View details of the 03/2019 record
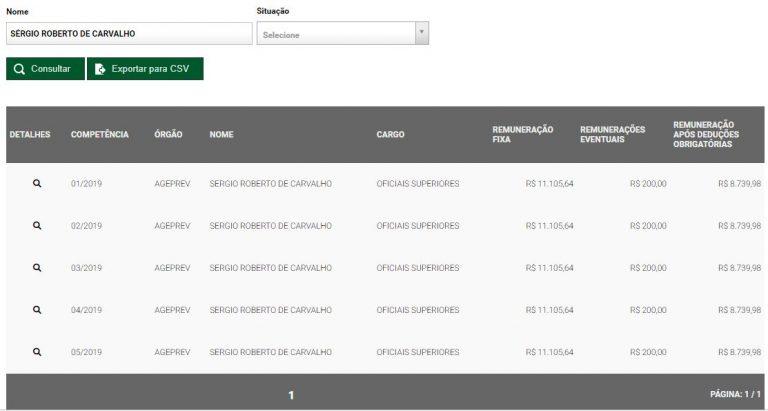 coord(37,267)
